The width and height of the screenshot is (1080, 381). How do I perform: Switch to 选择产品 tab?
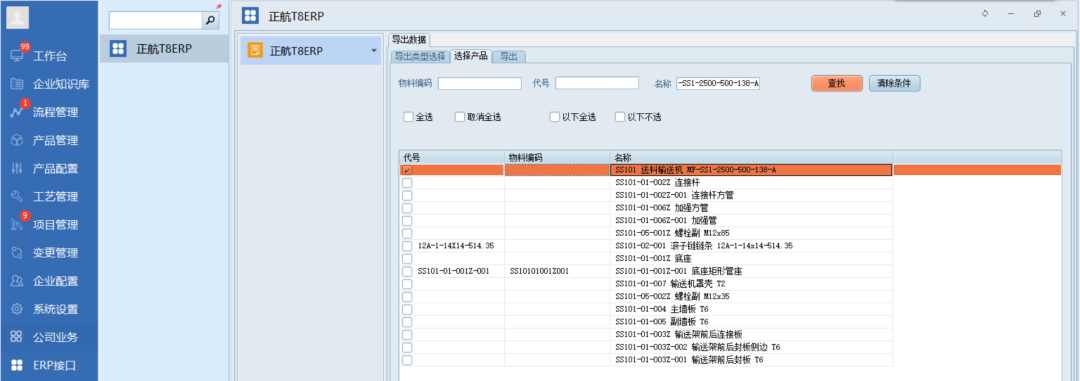470,56
